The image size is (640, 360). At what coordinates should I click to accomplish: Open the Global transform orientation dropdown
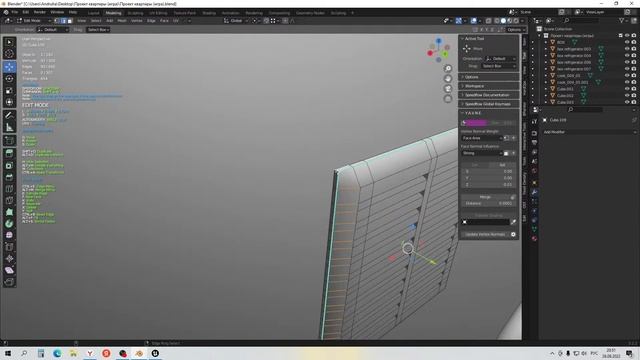(236, 21)
